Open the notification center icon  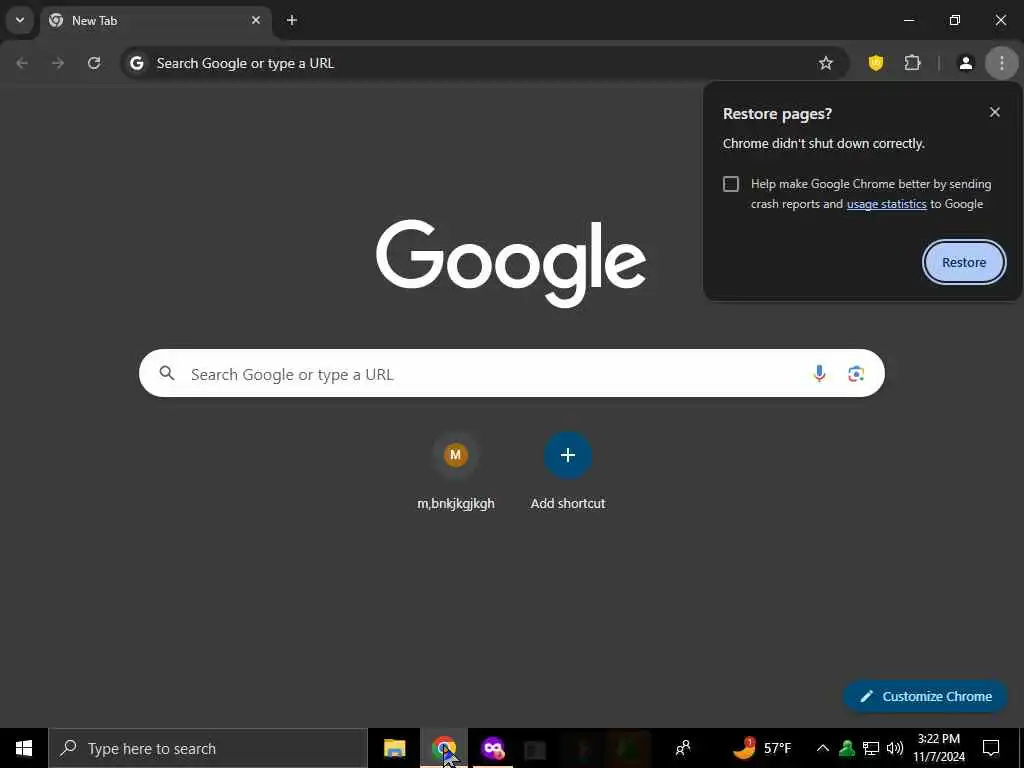click(991, 748)
